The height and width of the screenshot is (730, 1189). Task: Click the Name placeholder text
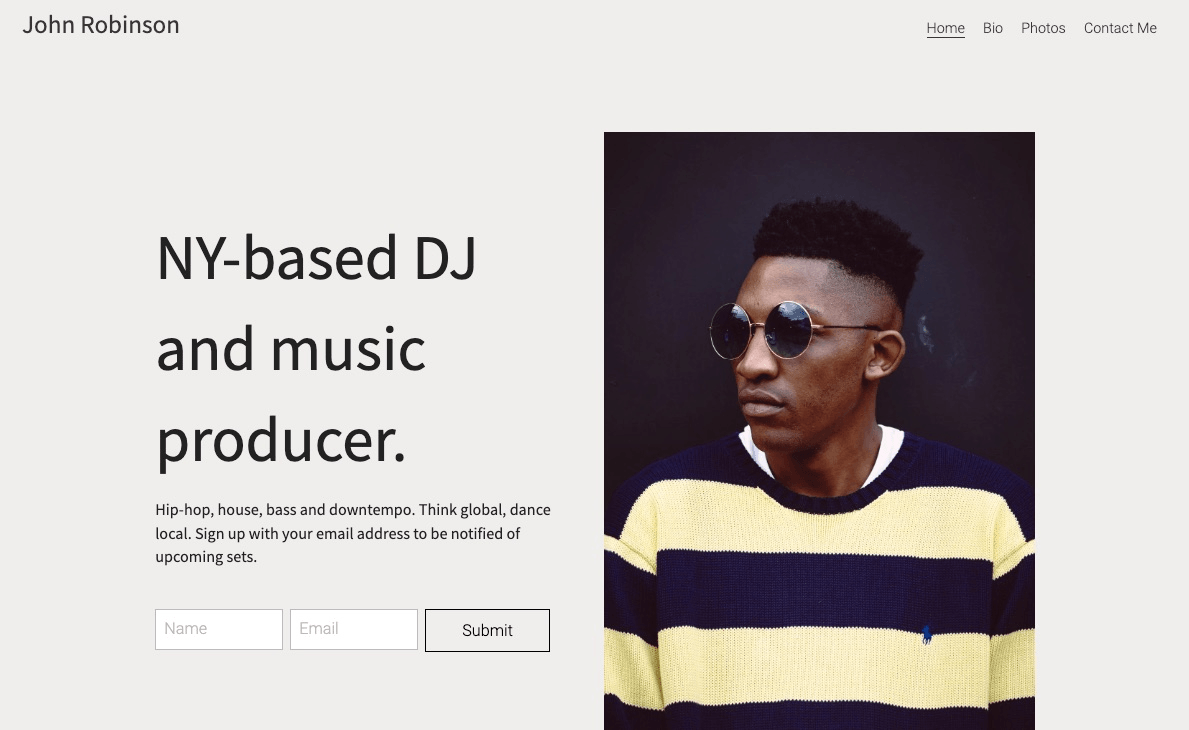click(x=186, y=629)
